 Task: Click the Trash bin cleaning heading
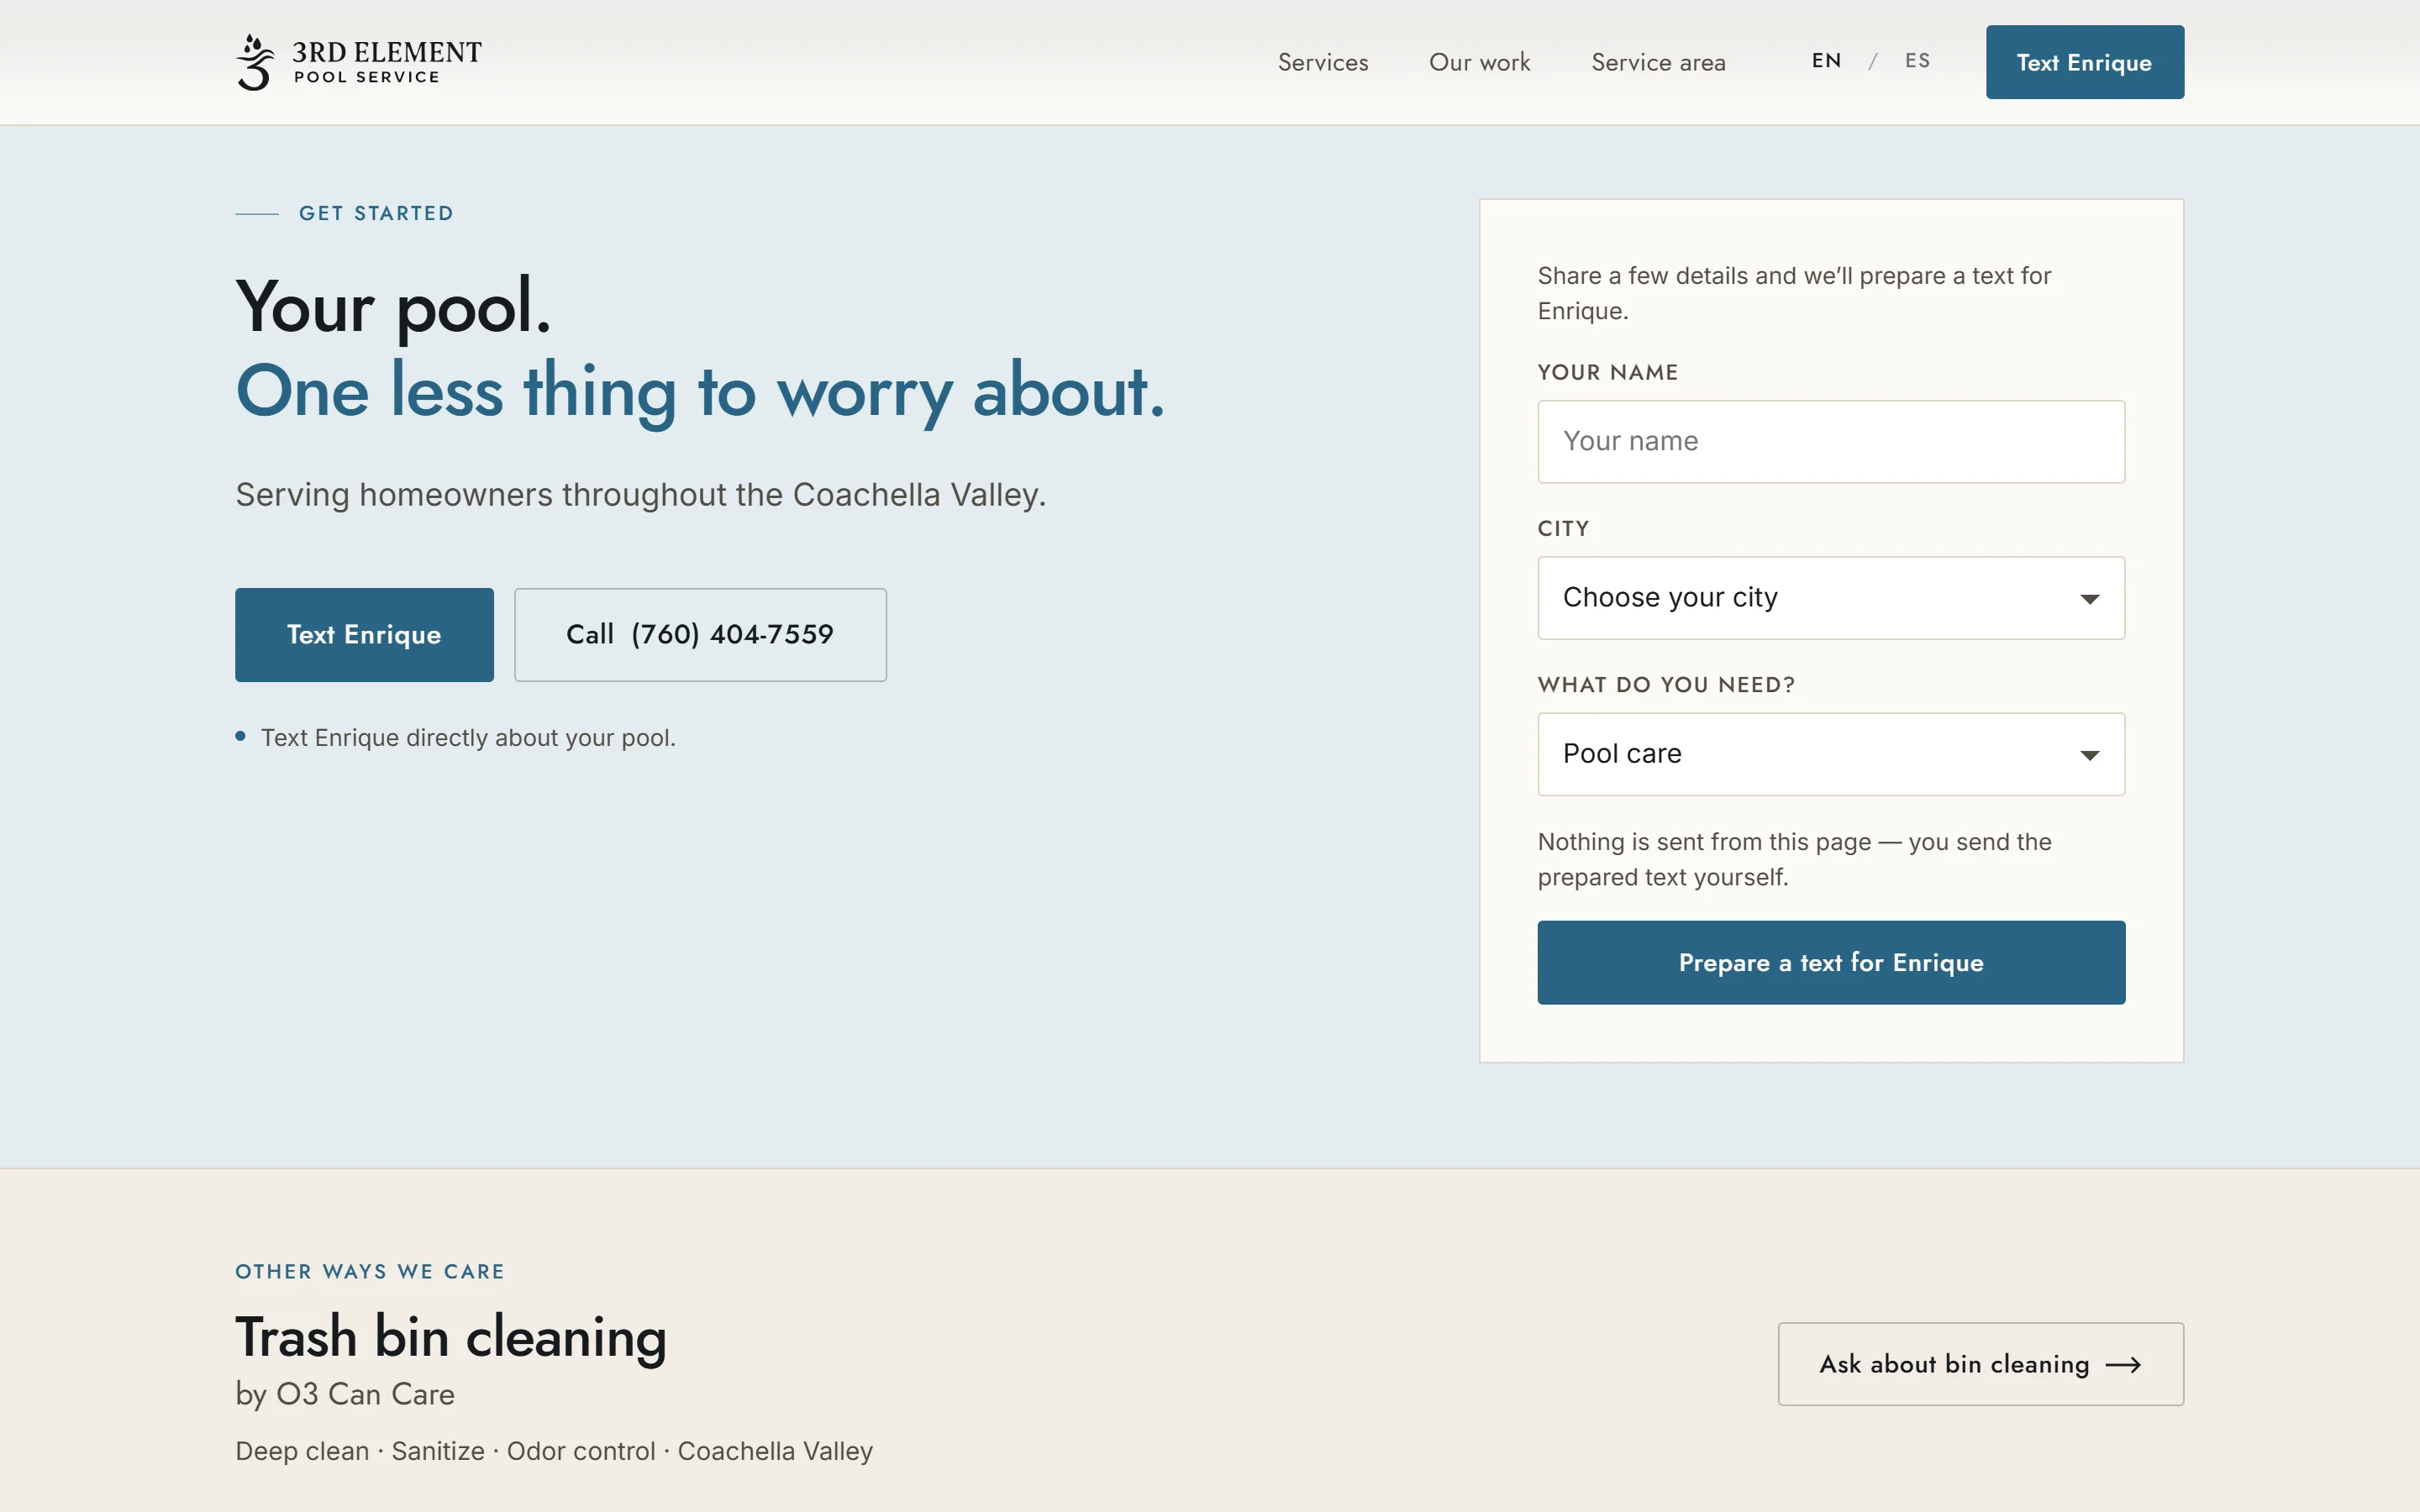pyautogui.click(x=451, y=1337)
